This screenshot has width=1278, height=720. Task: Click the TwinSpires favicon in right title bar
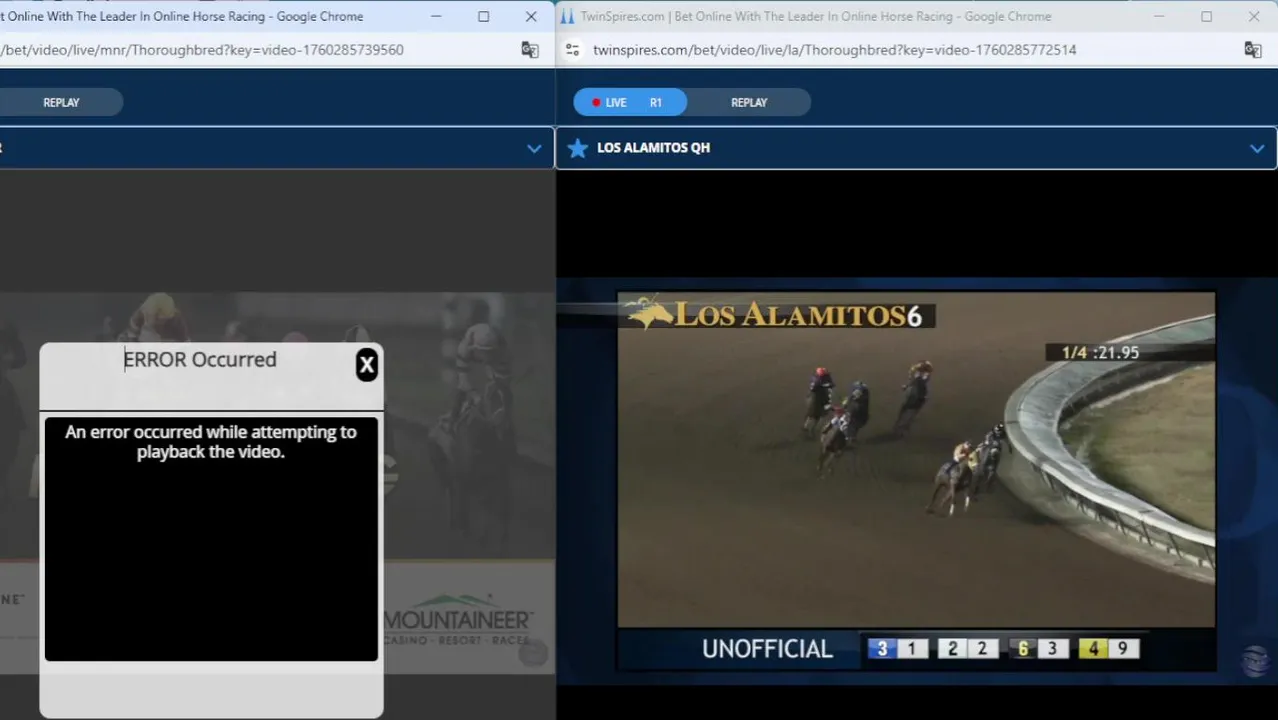coord(568,16)
